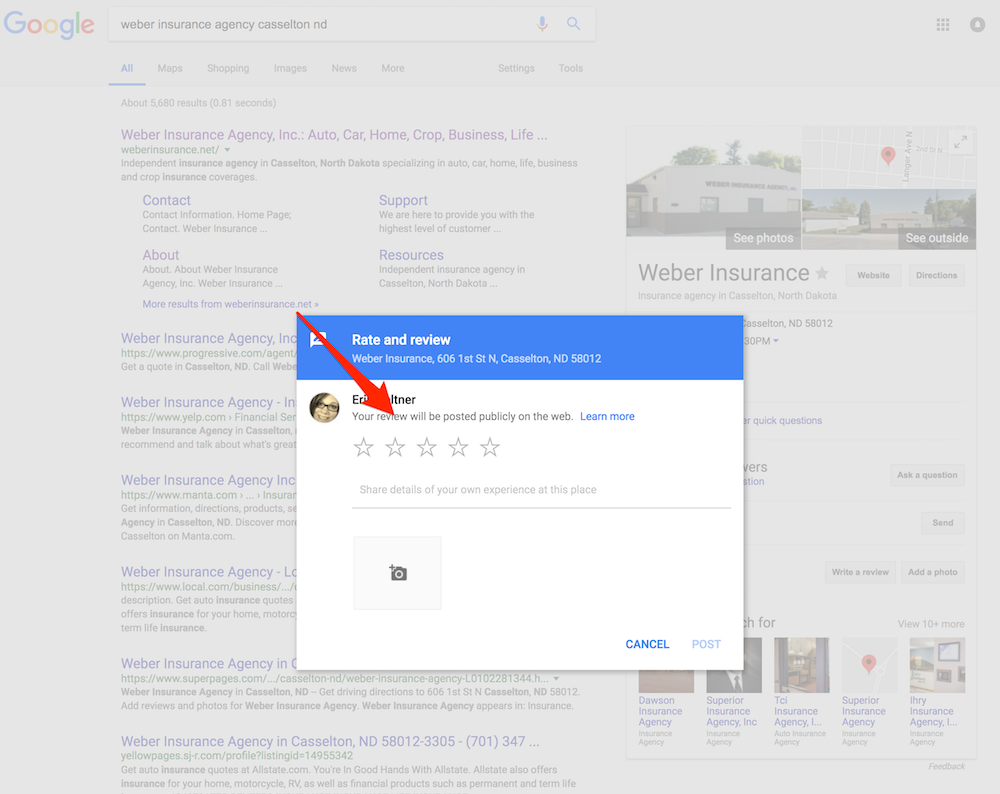Screen dimensions: 1000x794
Task: Open search Tools
Action: [571, 68]
